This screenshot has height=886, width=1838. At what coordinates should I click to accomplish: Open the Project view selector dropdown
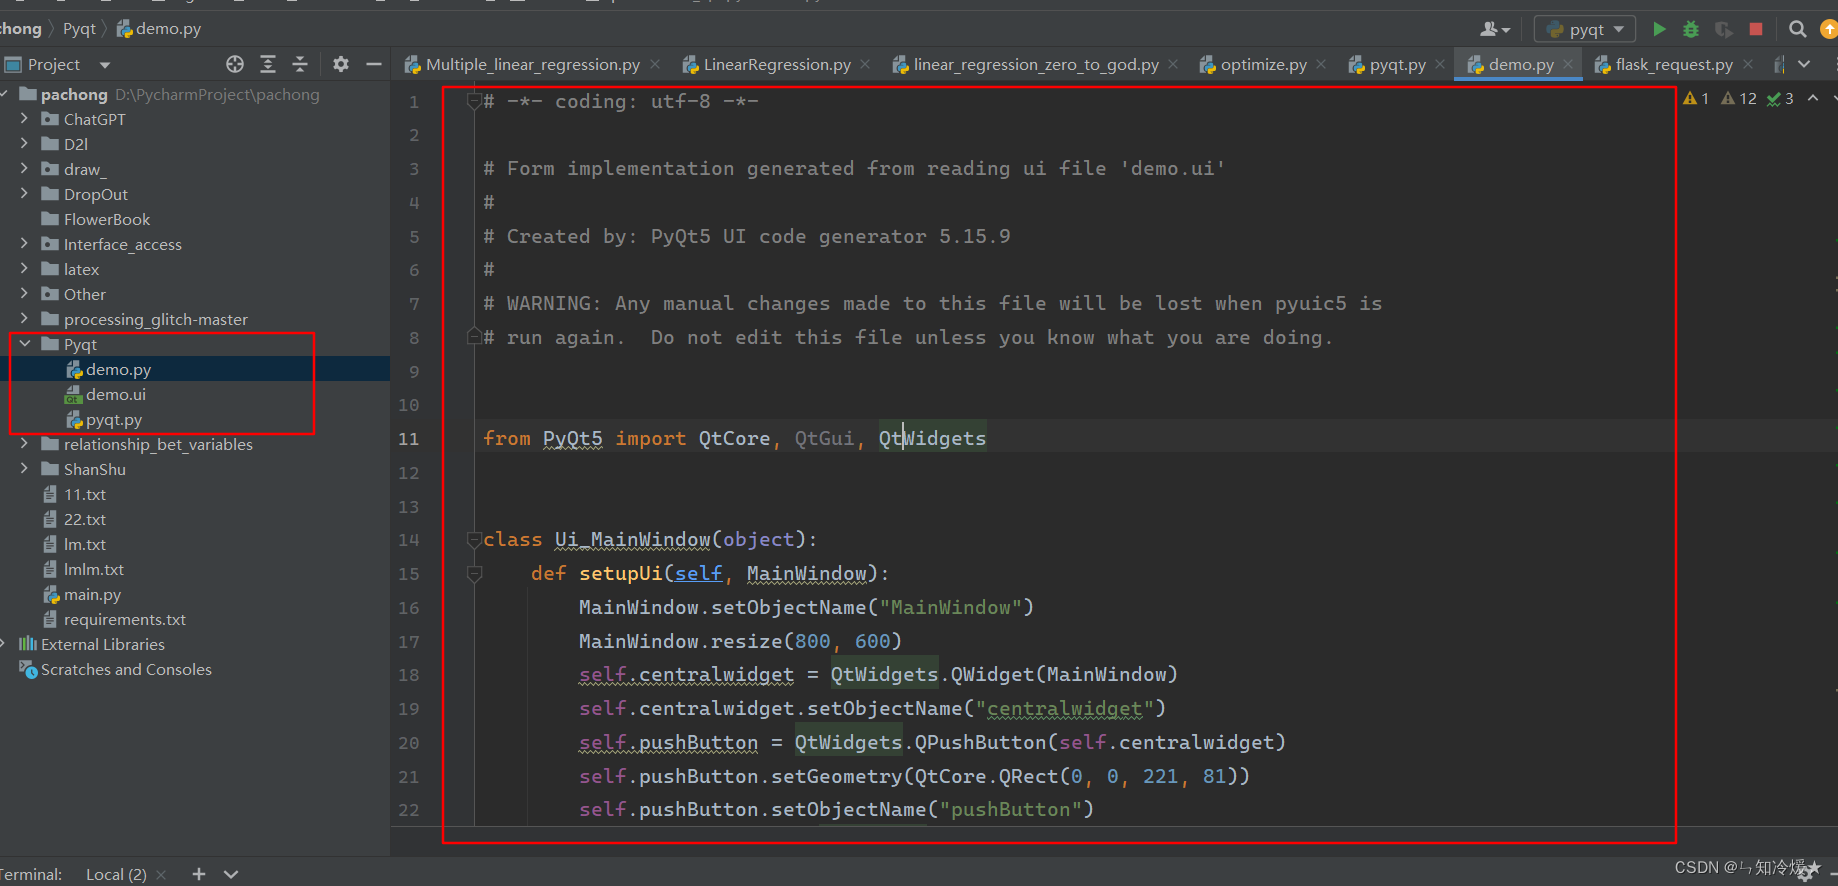105,65
